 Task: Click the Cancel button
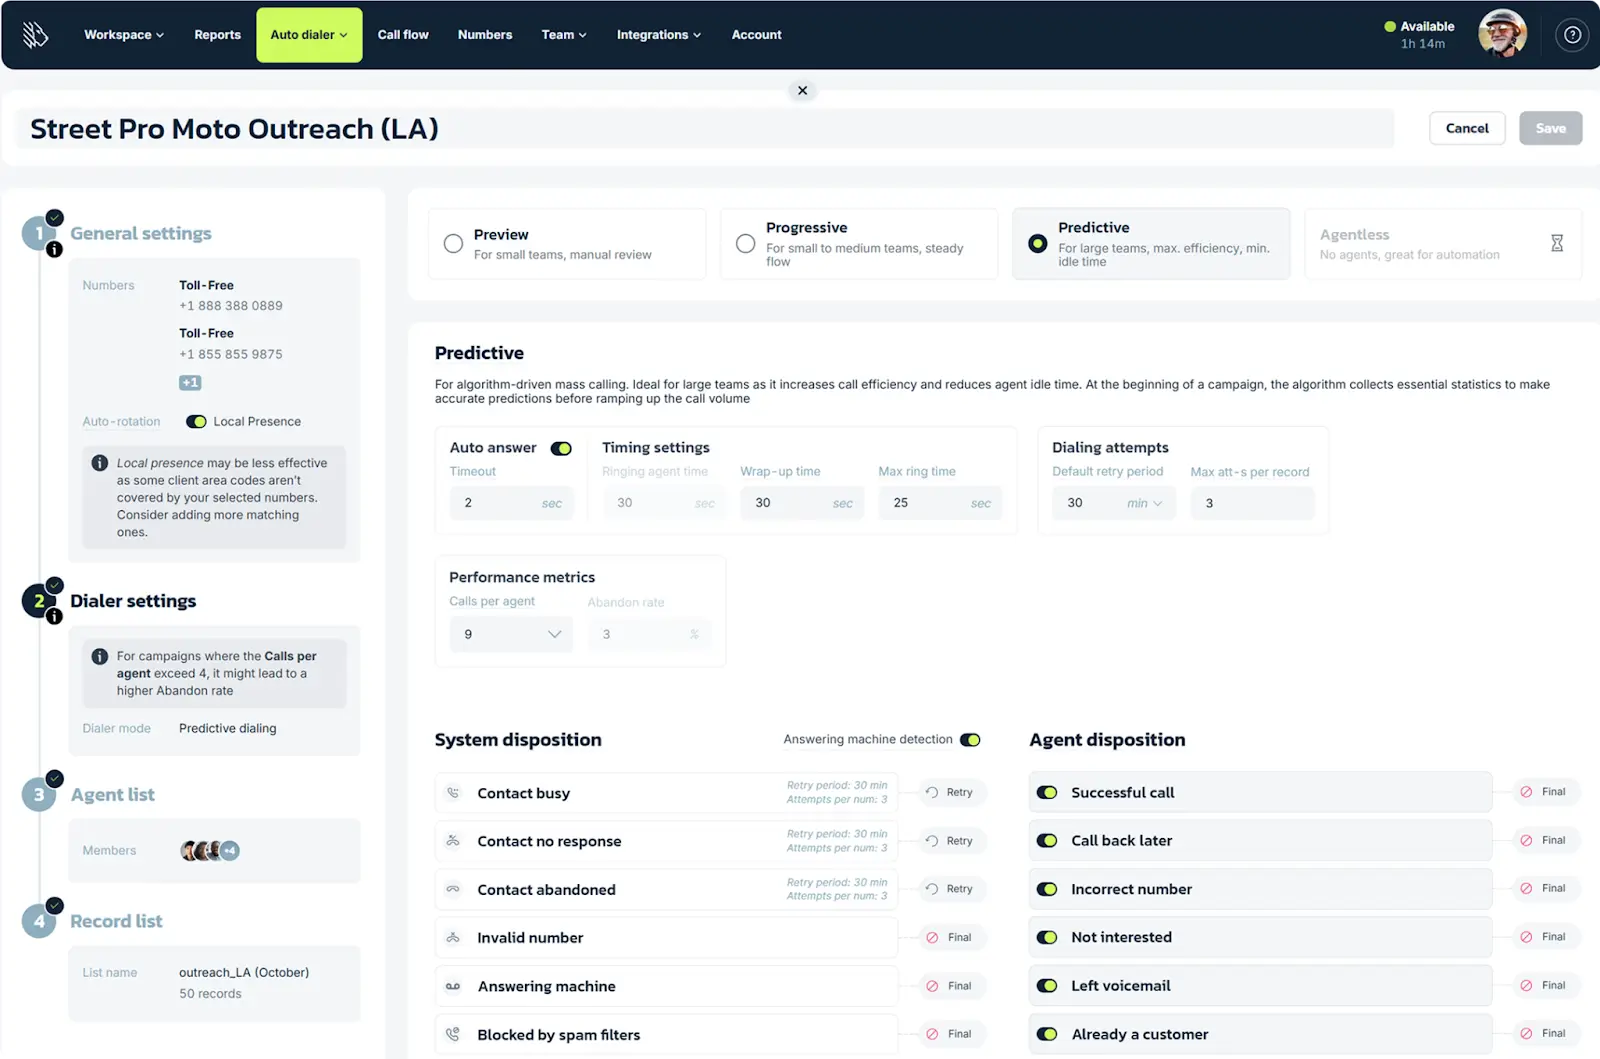(x=1466, y=128)
